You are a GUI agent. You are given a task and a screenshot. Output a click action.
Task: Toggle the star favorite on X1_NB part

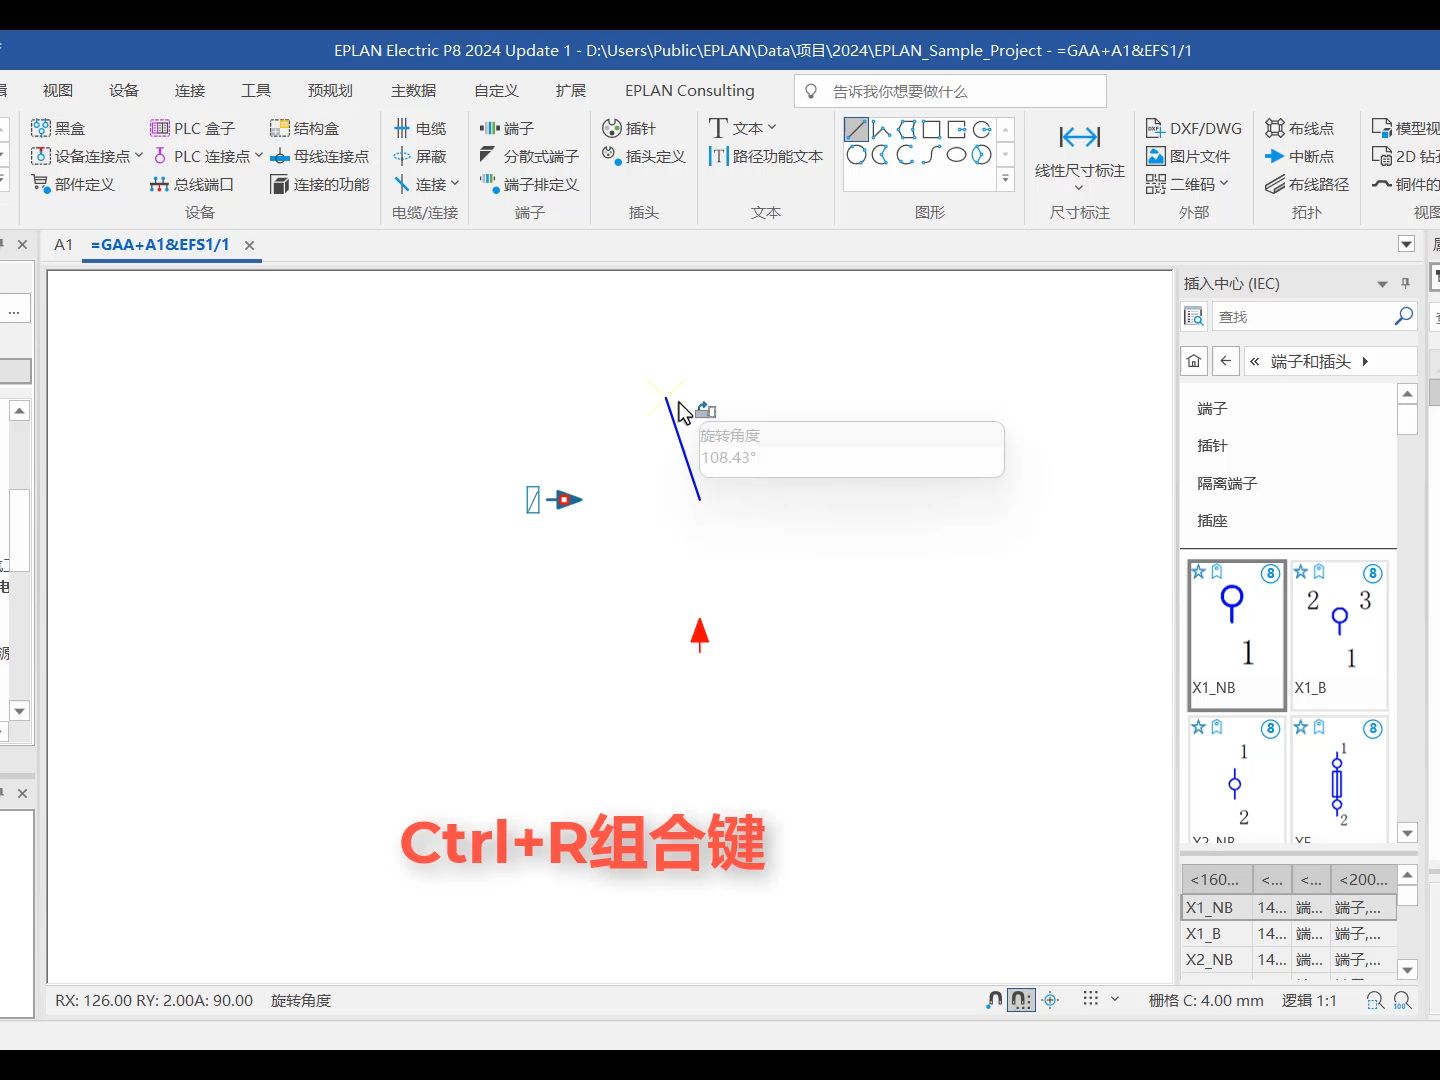point(1197,572)
